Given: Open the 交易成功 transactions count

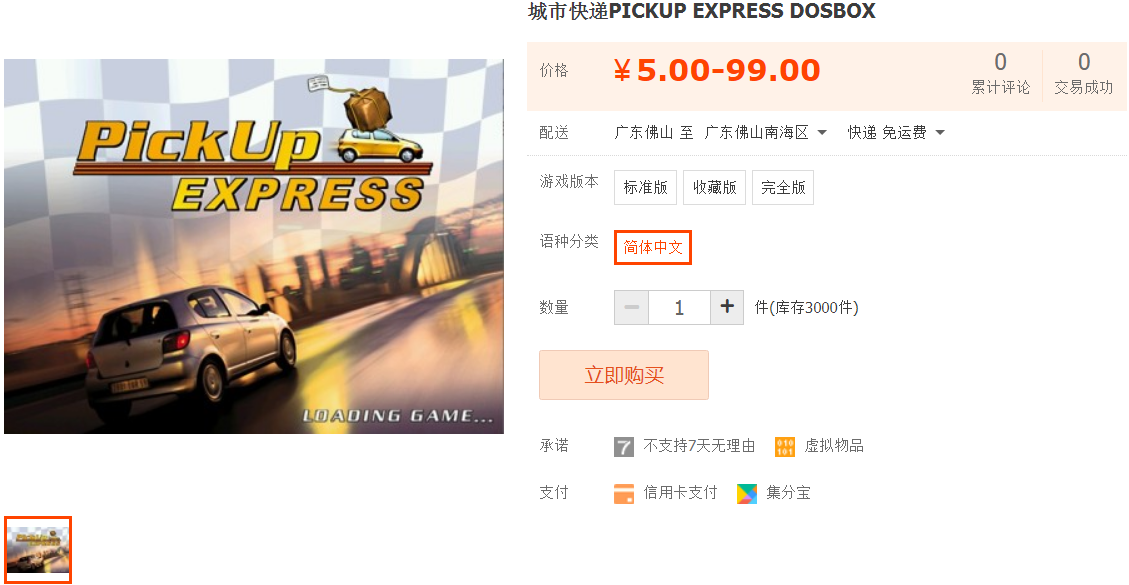Looking at the screenshot, I should pyautogui.click(x=1084, y=73).
